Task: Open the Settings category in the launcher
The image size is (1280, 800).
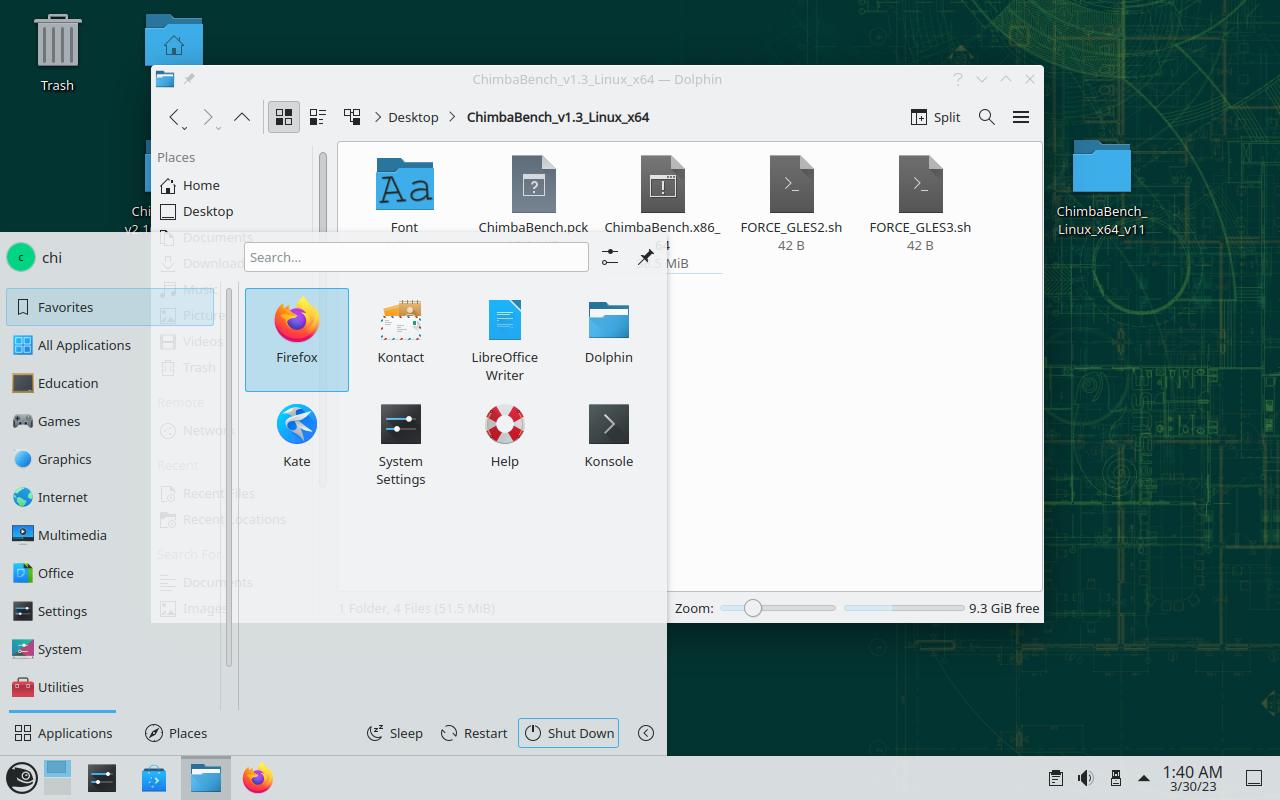Action: tap(110, 611)
